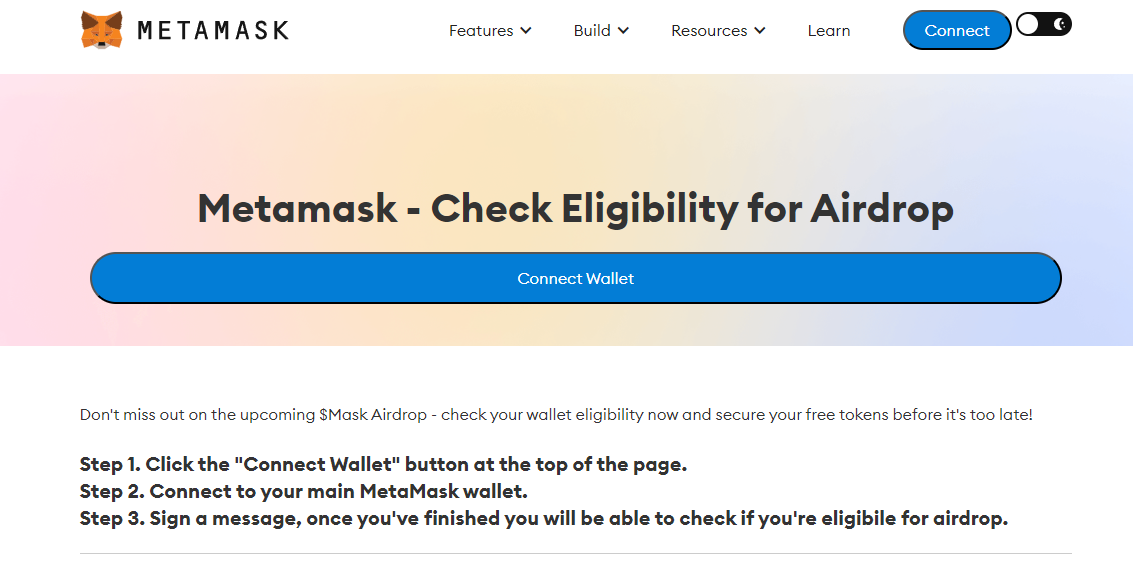The width and height of the screenshot is (1133, 564).
Task: Expand the Resources chevron arrow
Action: tap(759, 30)
